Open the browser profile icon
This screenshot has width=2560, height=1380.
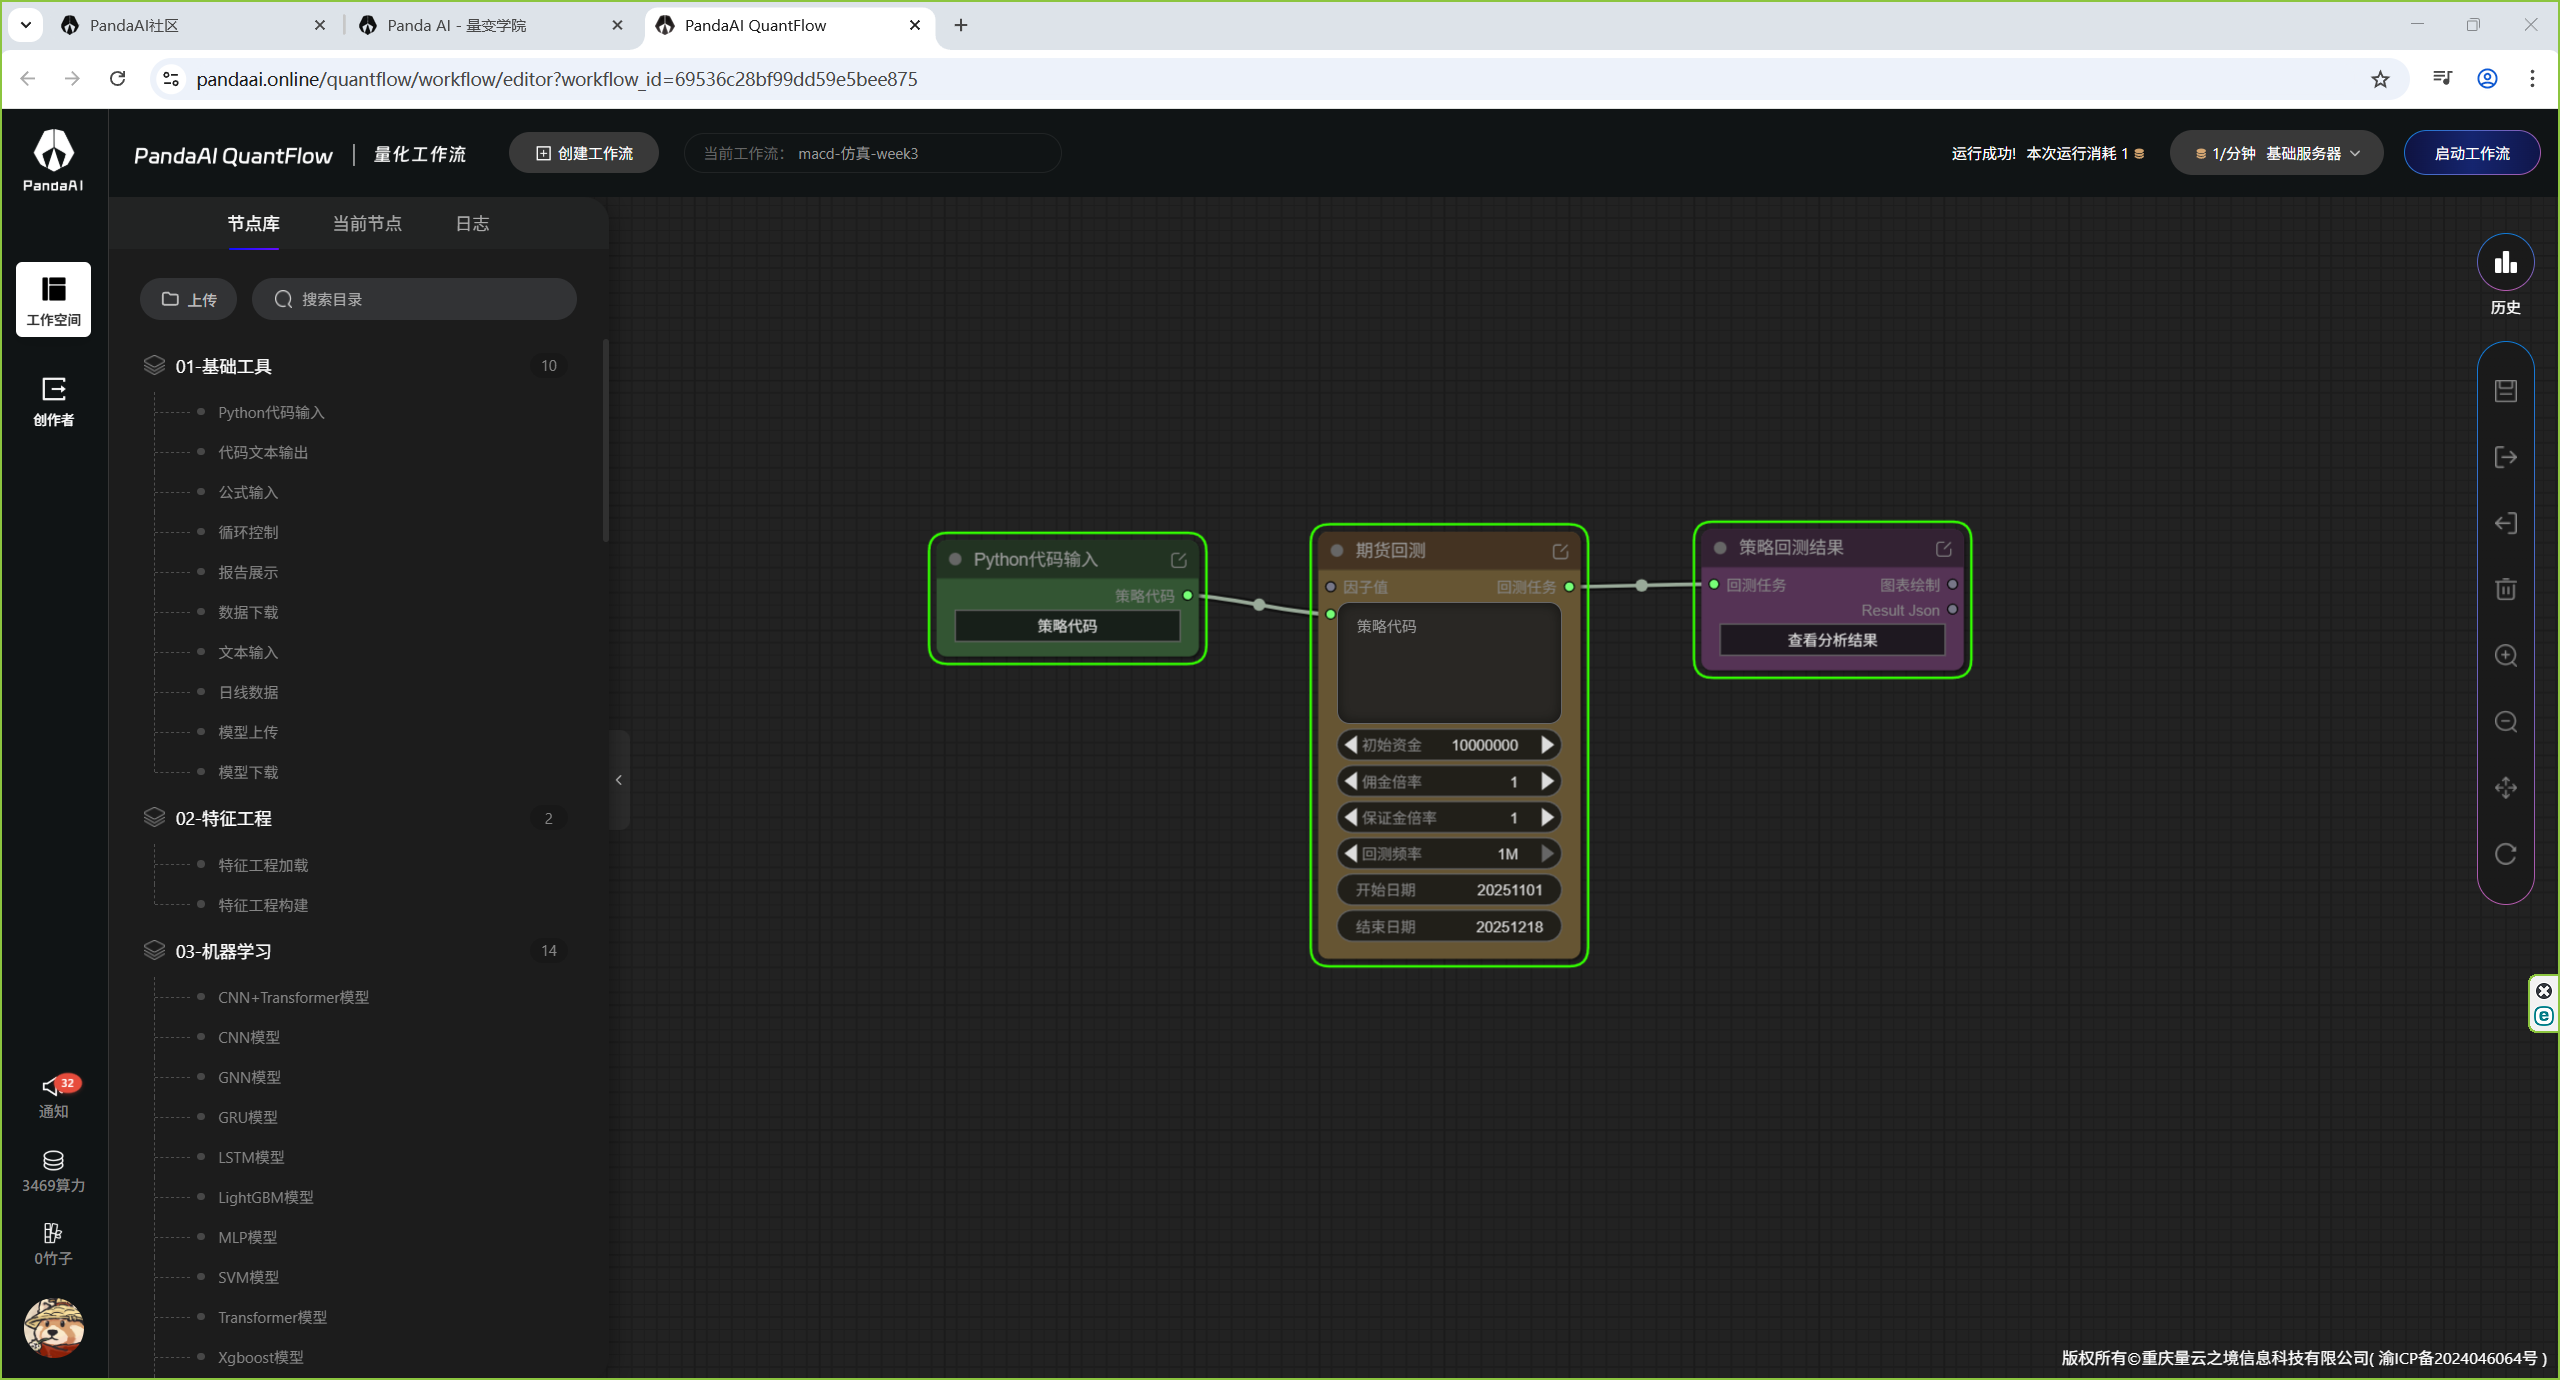click(x=2487, y=79)
